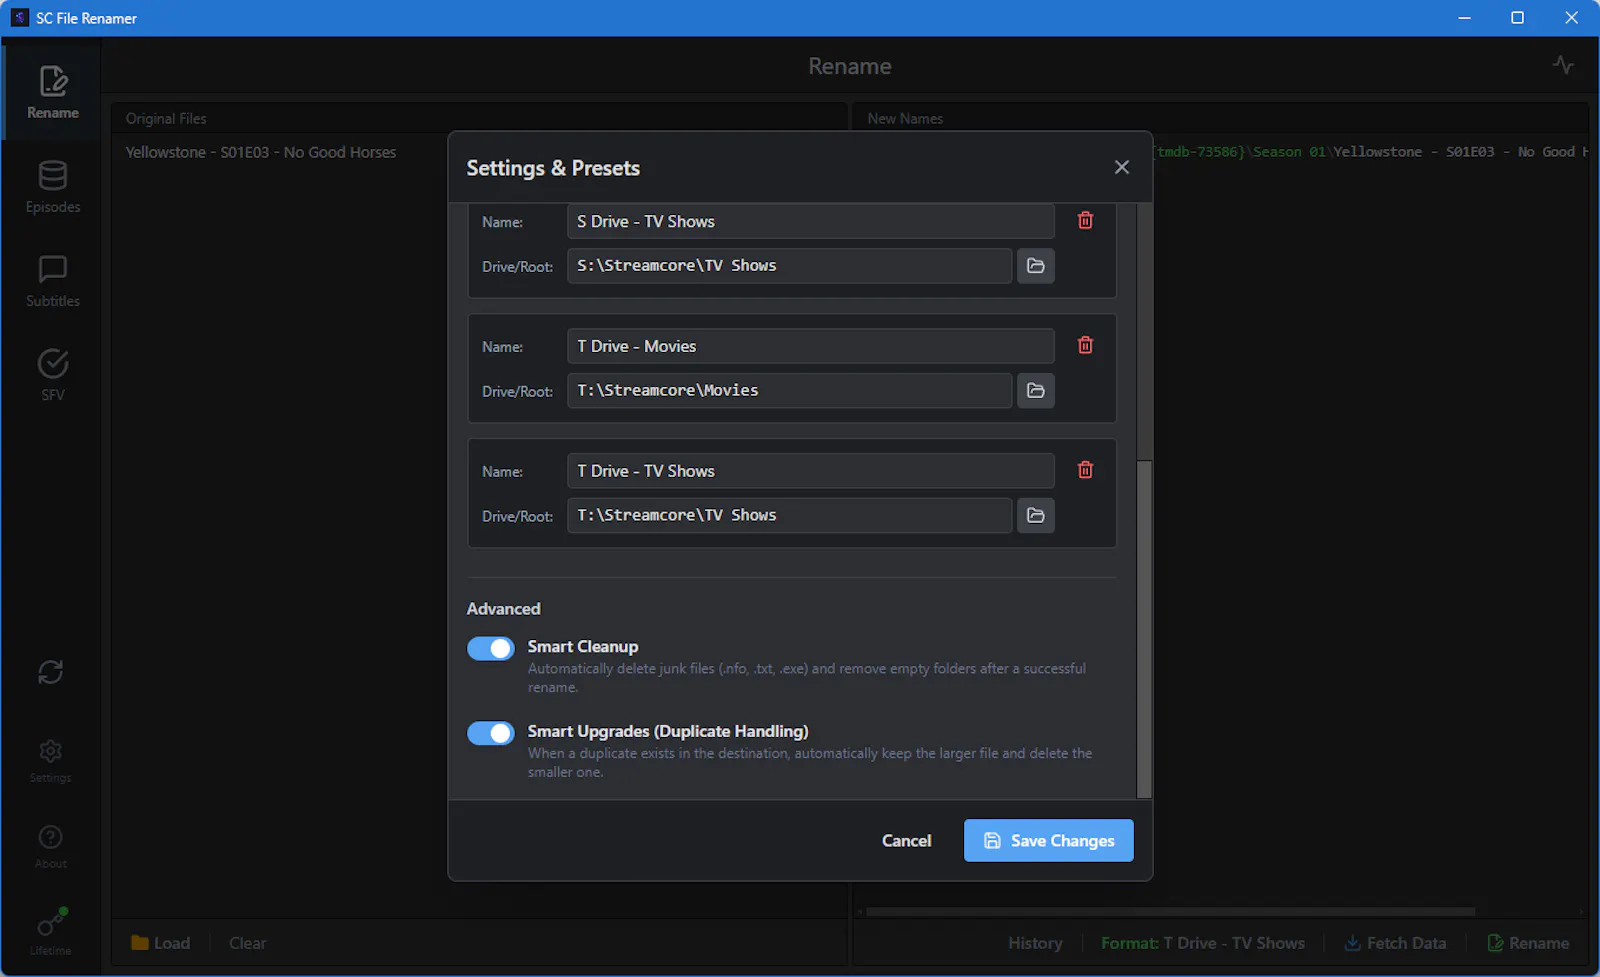1600x977 pixels.
Task: Click the Advanced section heading
Action: click(x=503, y=609)
